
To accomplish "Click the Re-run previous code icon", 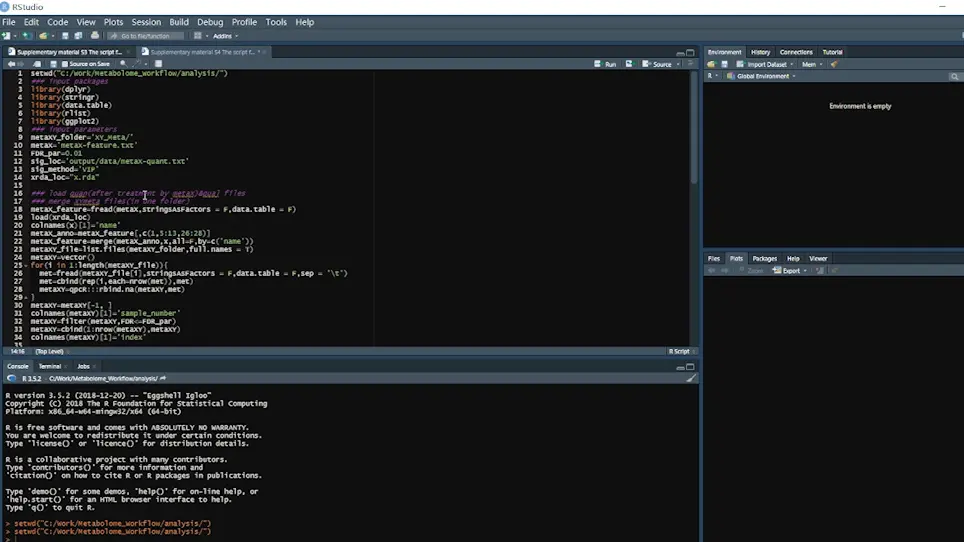I will [629, 64].
